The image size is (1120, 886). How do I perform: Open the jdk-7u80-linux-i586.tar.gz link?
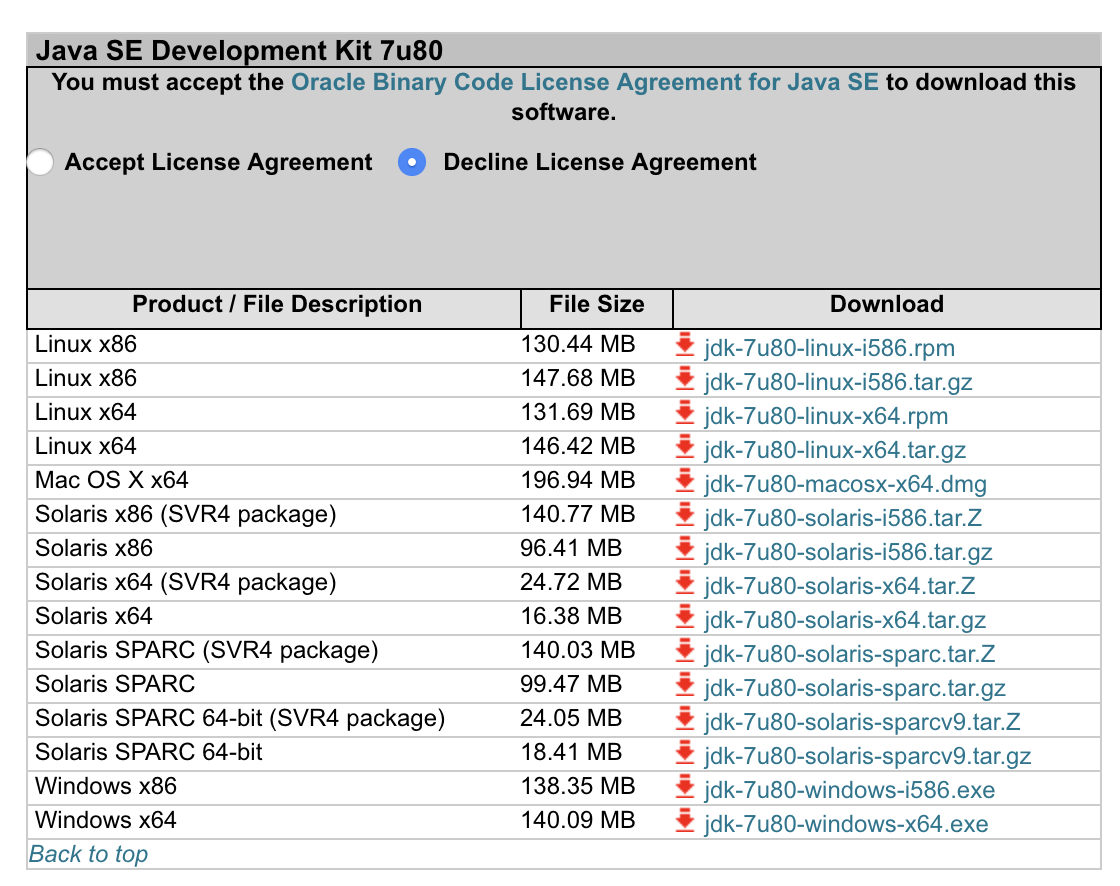pos(838,382)
